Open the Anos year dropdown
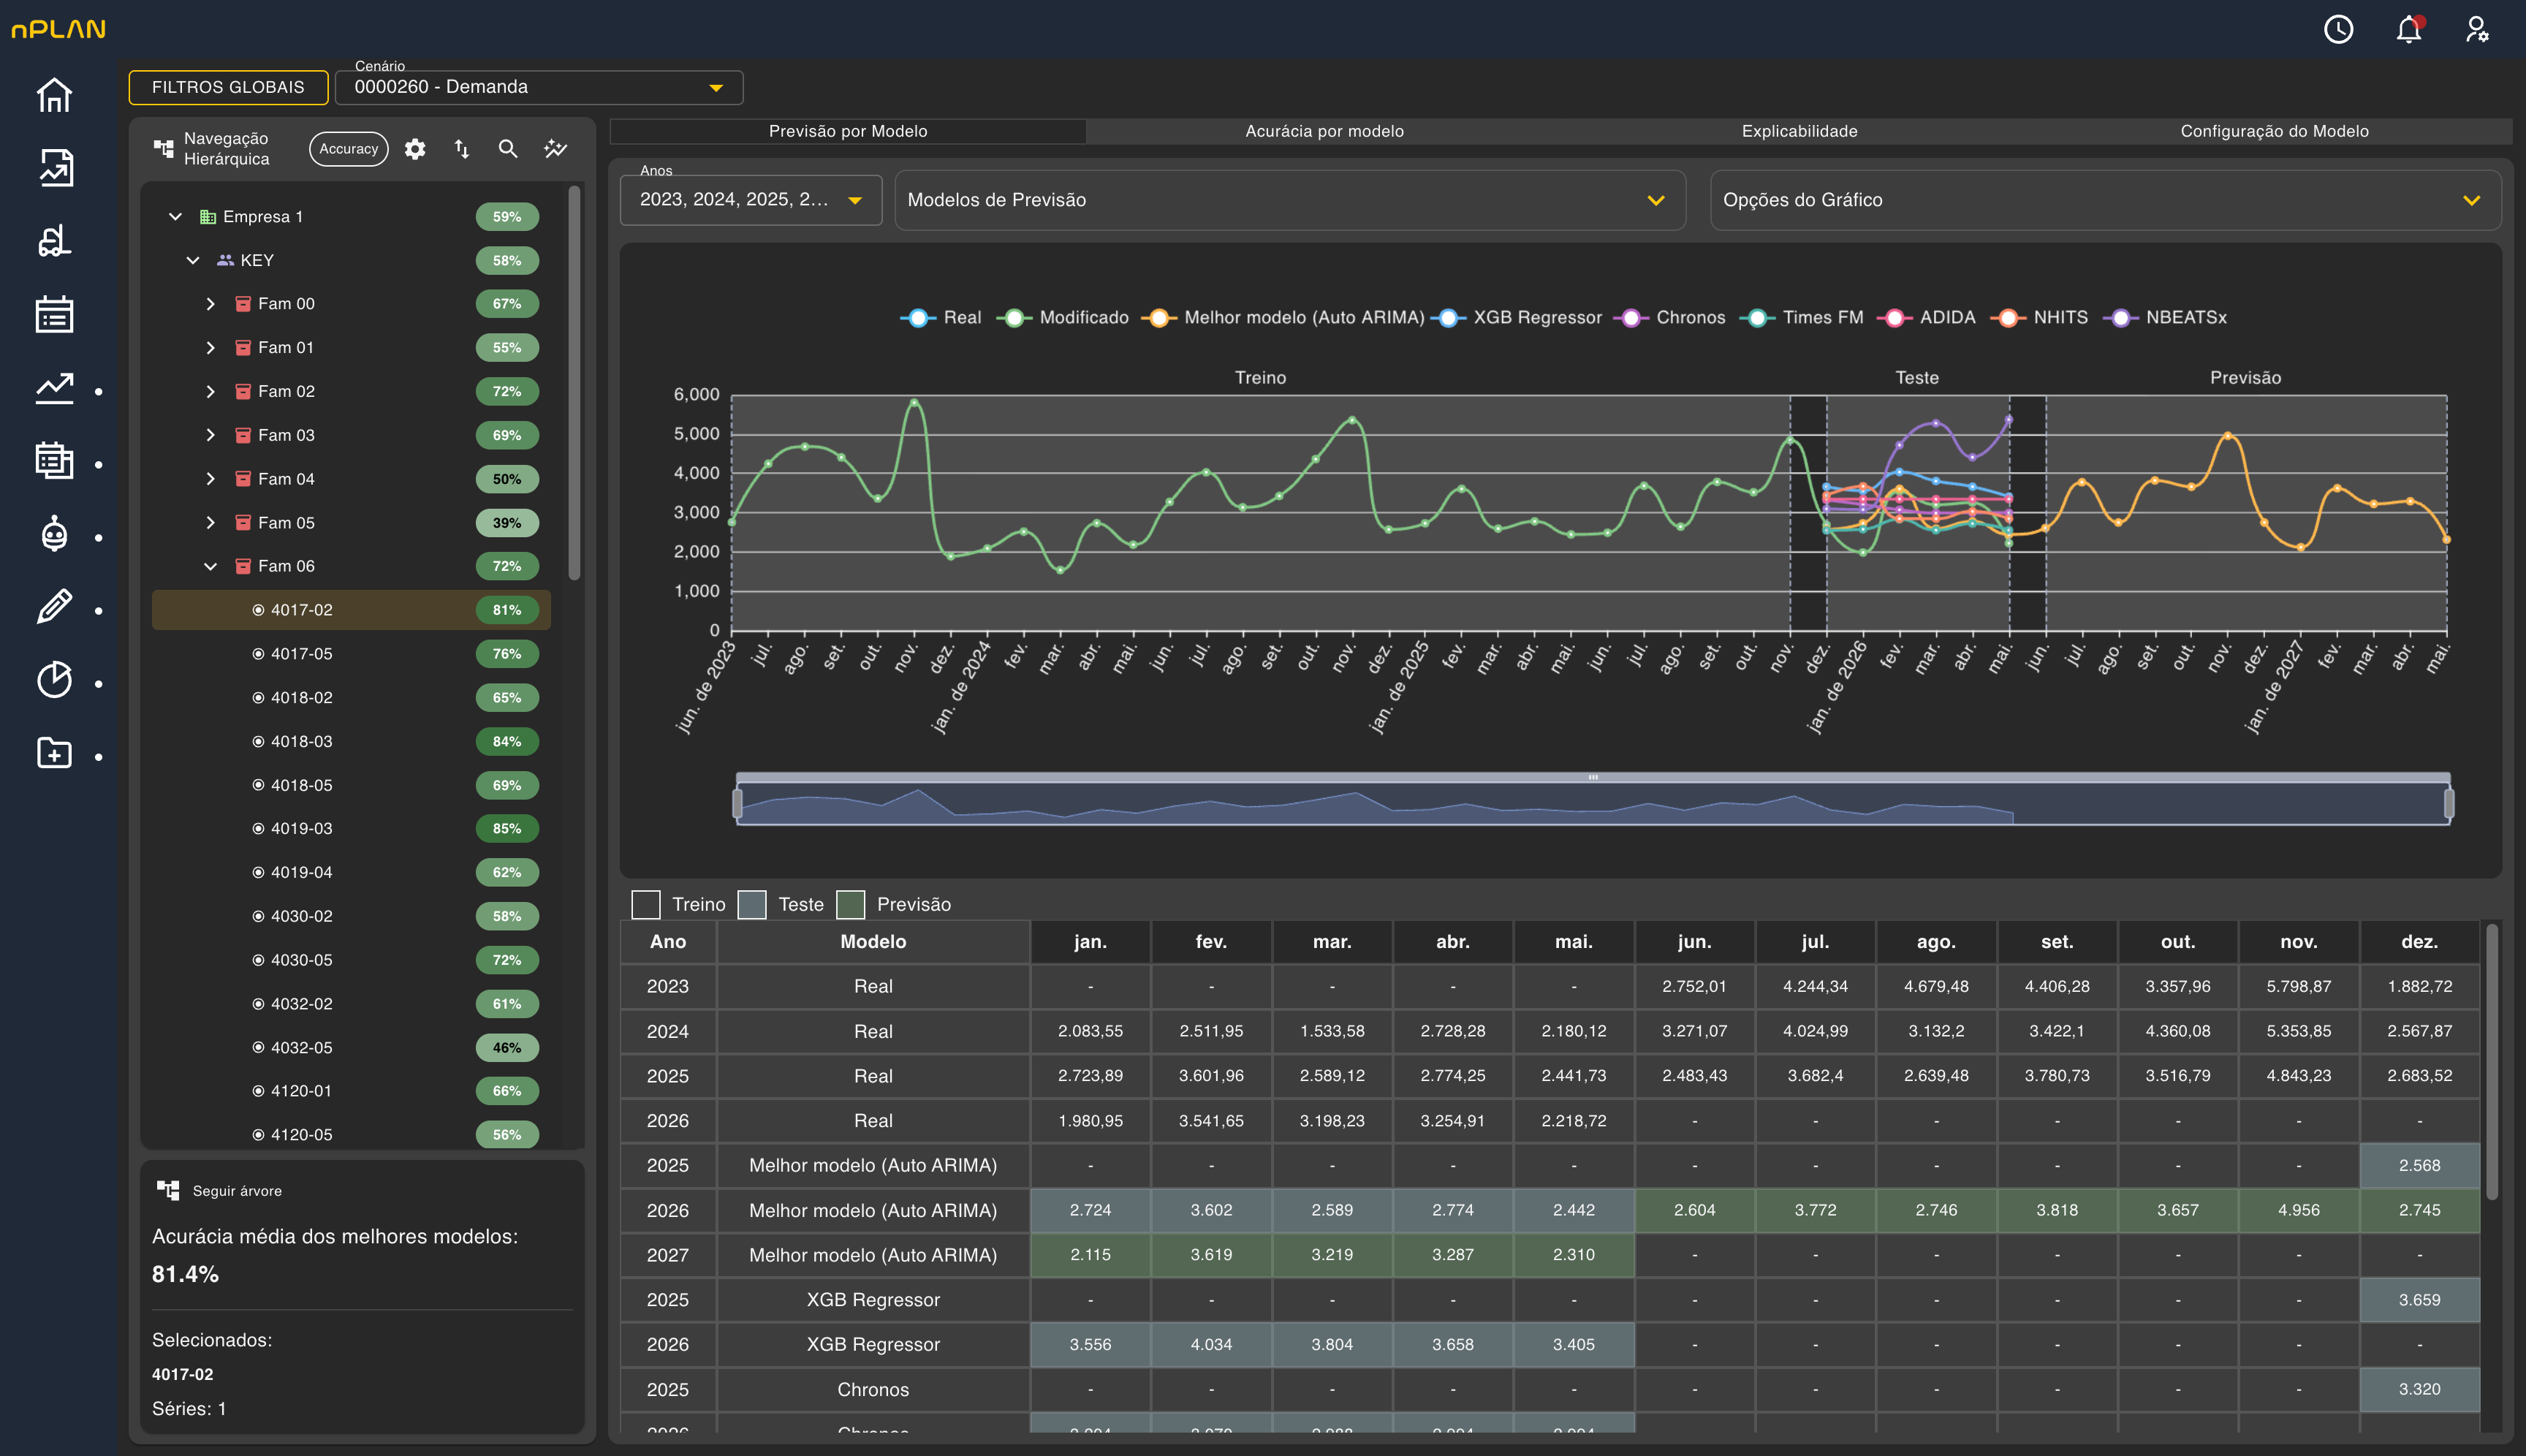The image size is (2526, 1456). pyautogui.click(x=751, y=199)
